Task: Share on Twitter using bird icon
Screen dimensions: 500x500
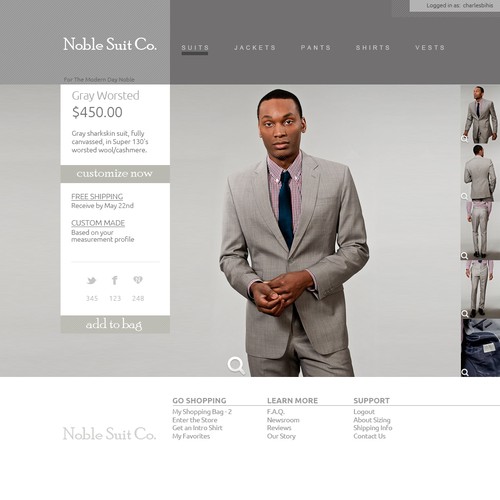Action: [x=92, y=280]
